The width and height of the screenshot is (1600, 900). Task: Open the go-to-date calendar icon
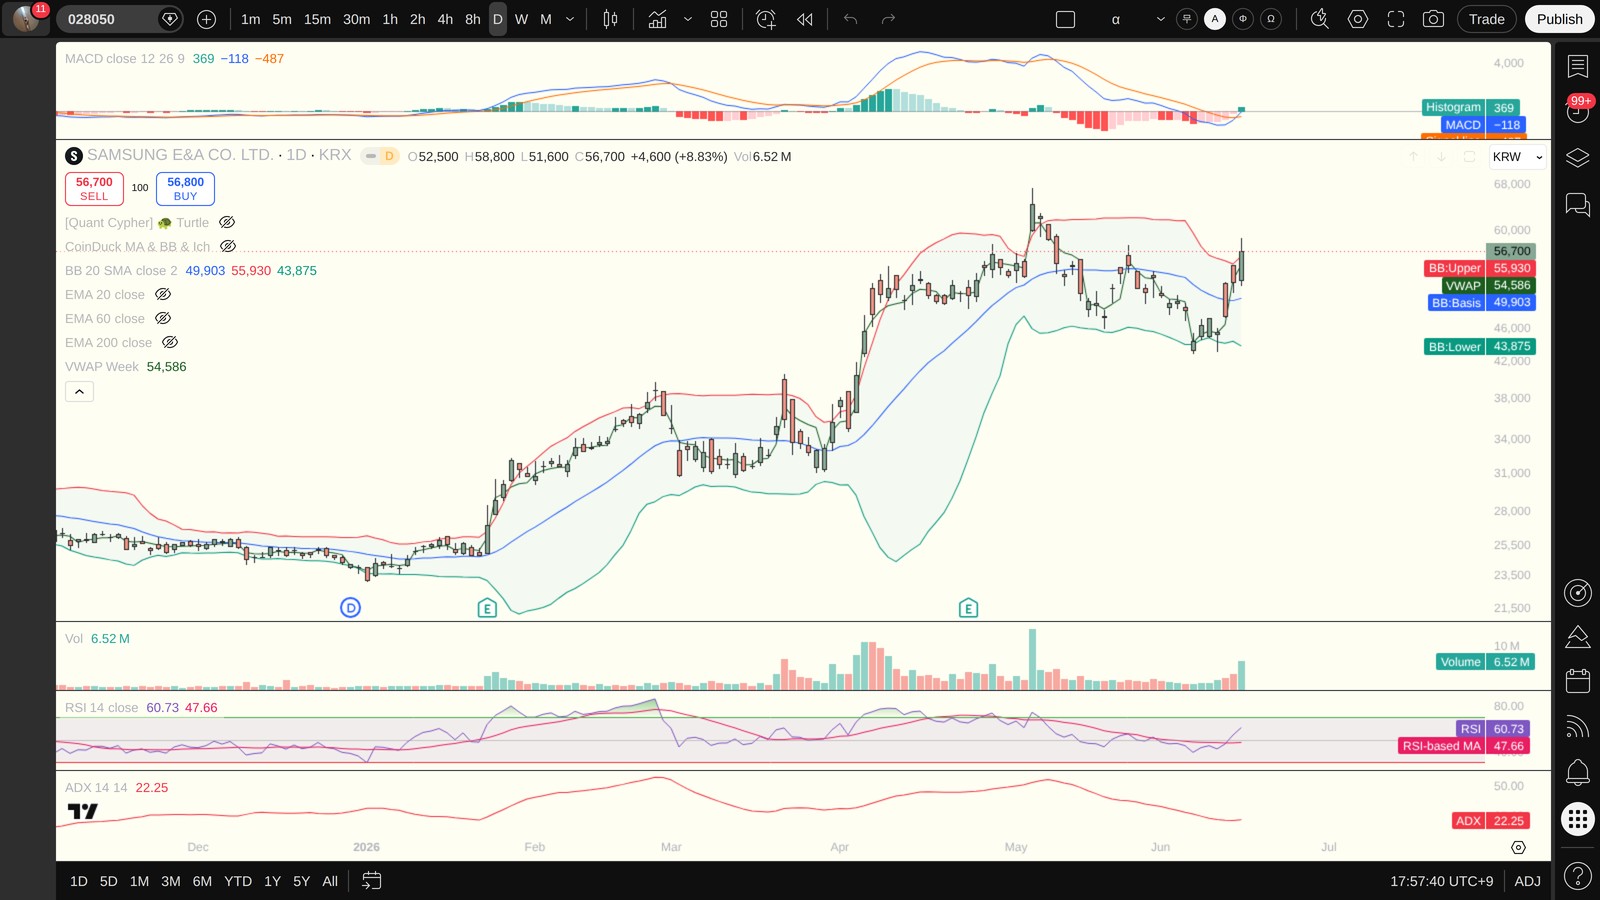coord(371,881)
